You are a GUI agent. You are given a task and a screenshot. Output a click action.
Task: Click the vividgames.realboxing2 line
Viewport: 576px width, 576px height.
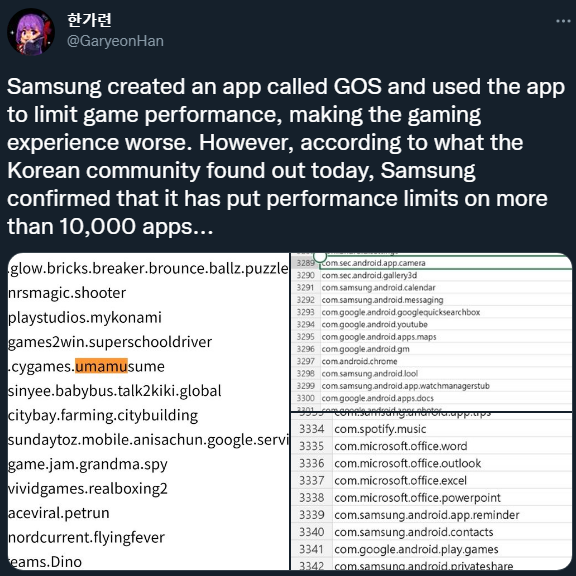pyautogui.click(x=87, y=489)
